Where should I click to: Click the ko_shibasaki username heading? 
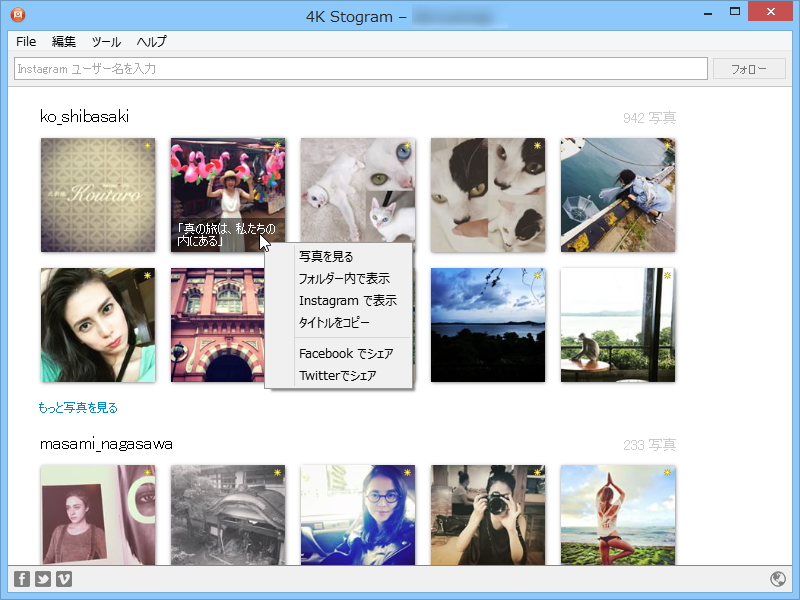point(84,117)
